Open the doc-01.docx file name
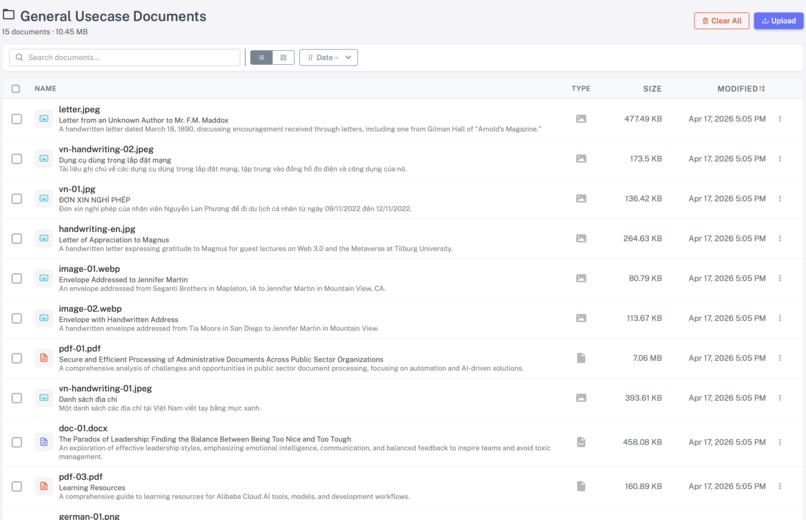806x520 pixels. tap(83, 428)
